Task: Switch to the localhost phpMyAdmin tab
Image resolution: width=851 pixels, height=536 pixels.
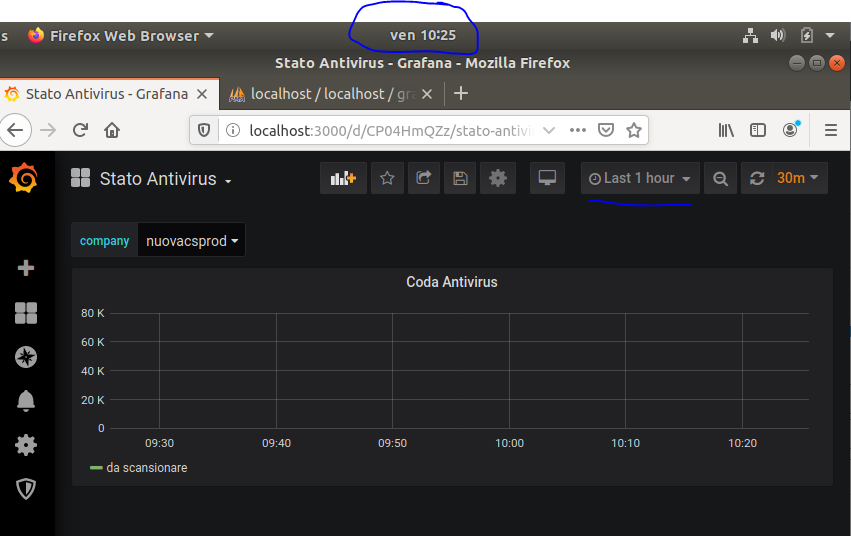Action: (x=333, y=94)
